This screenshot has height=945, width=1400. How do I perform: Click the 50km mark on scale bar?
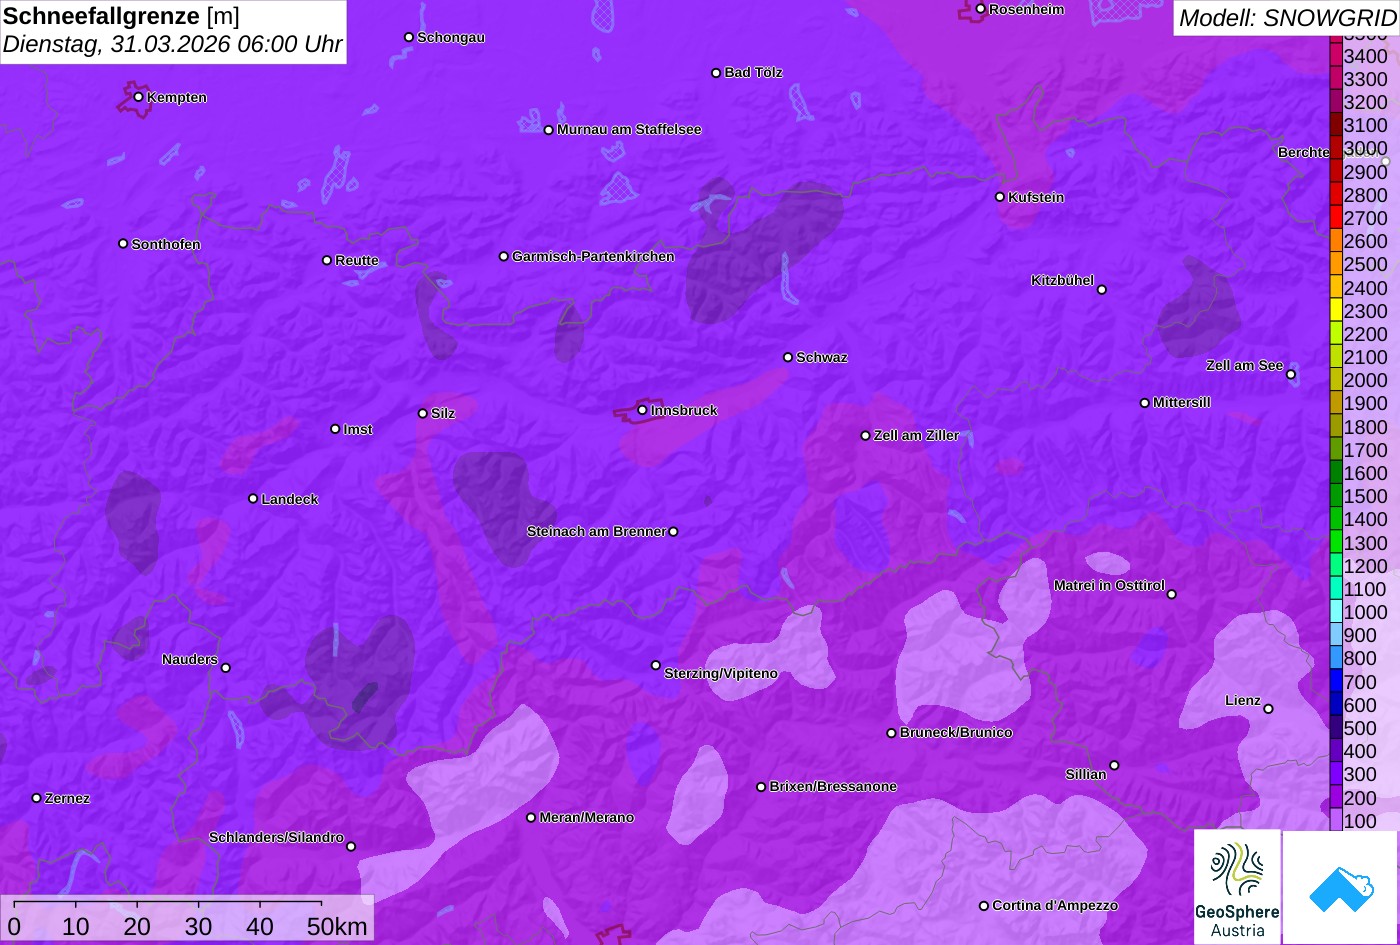point(337,927)
